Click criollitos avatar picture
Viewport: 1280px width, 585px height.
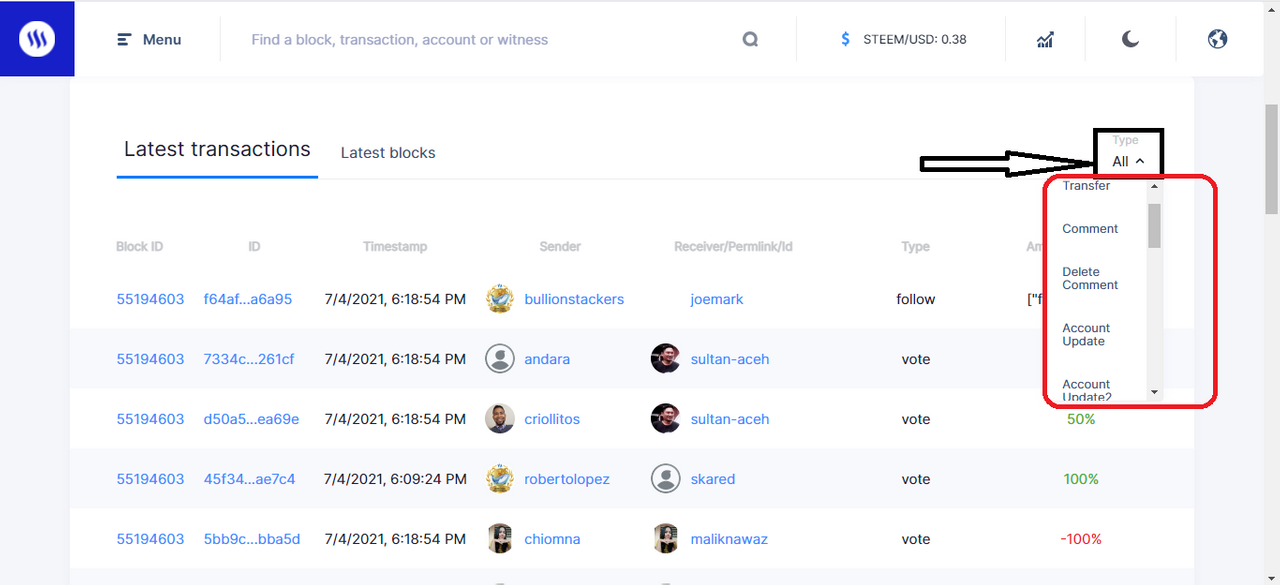point(500,419)
